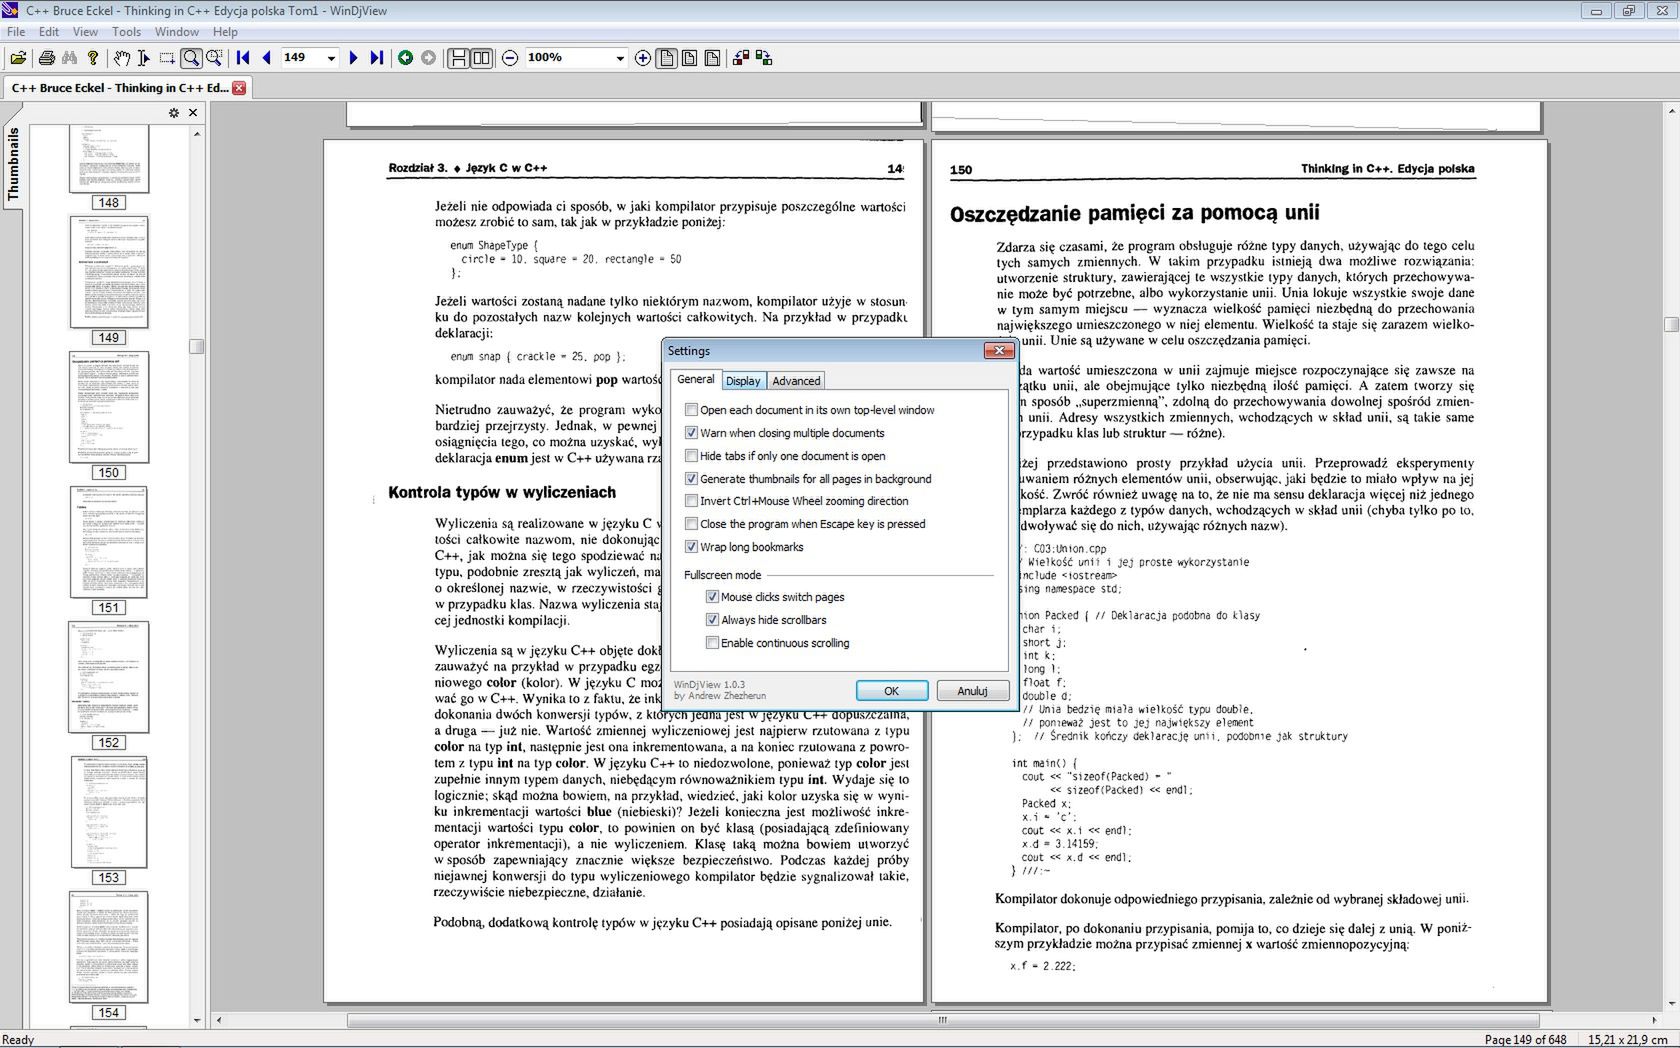Open the Edit menu
1680x1048 pixels.
coord(49,32)
